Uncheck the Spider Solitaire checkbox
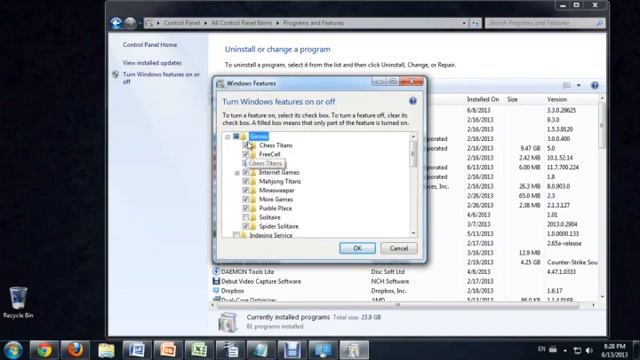This screenshot has width=640, height=360. (245, 226)
